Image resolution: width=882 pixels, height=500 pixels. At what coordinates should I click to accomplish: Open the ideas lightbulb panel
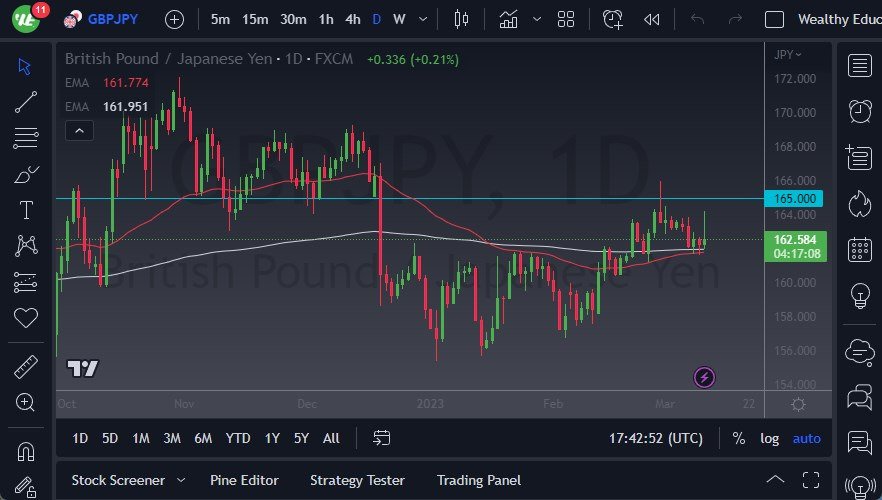pos(858,295)
